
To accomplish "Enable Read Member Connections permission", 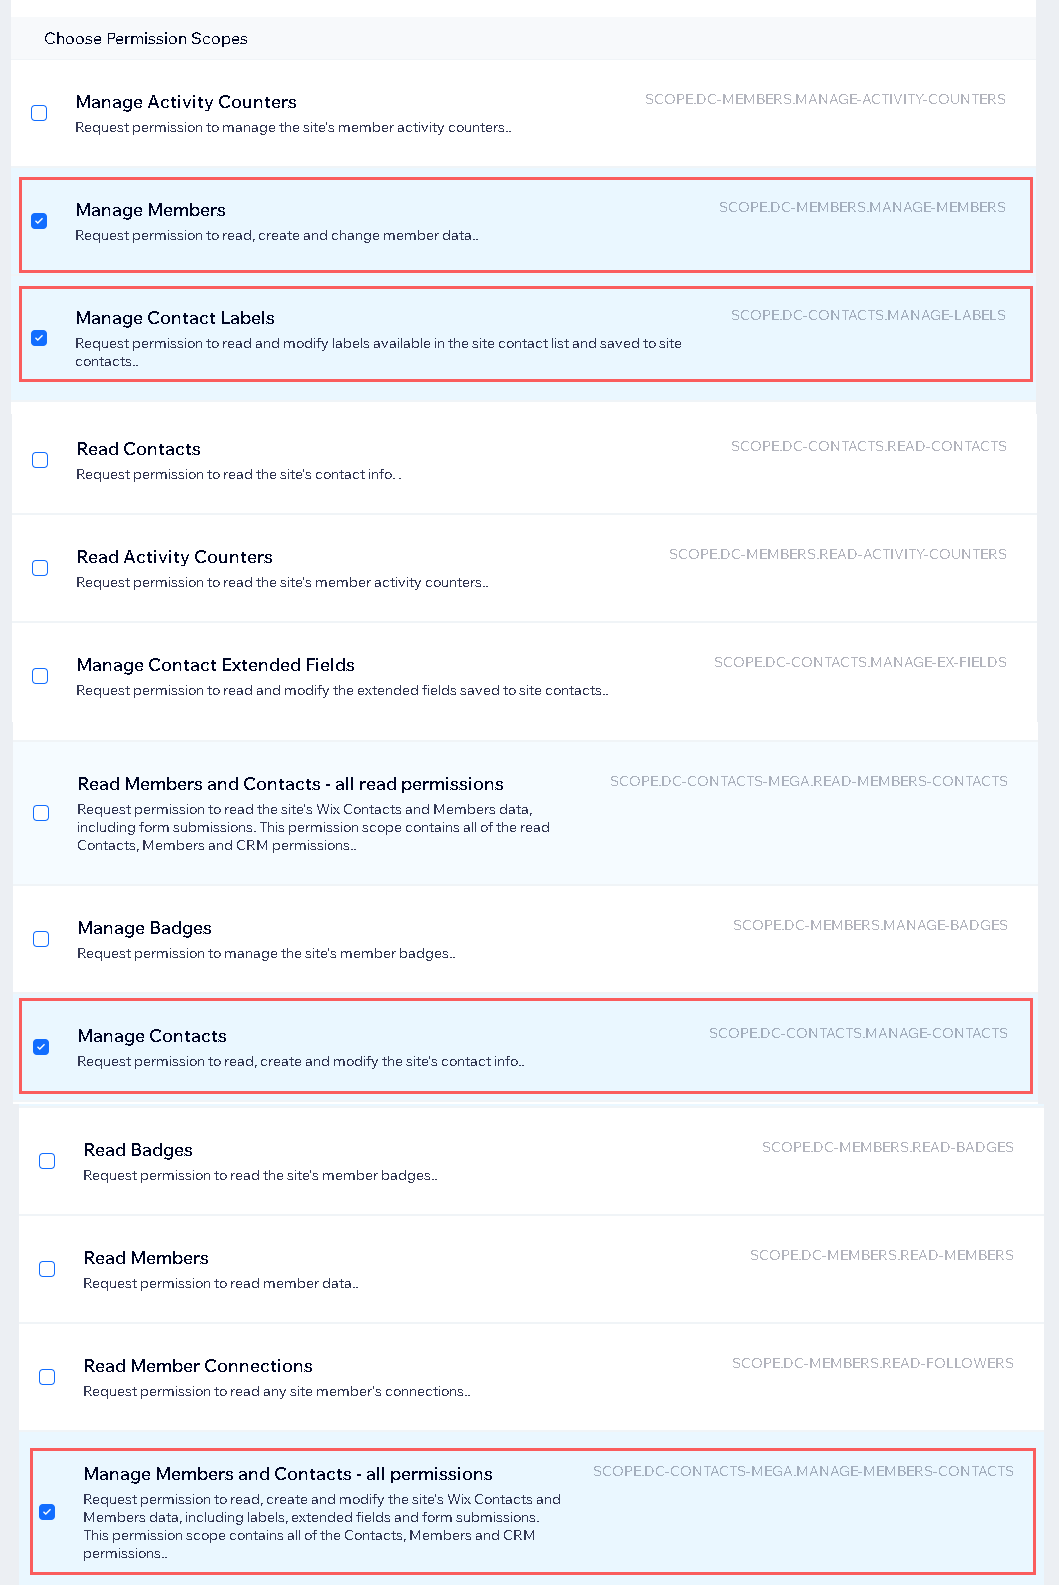I will pyautogui.click(x=46, y=1377).
